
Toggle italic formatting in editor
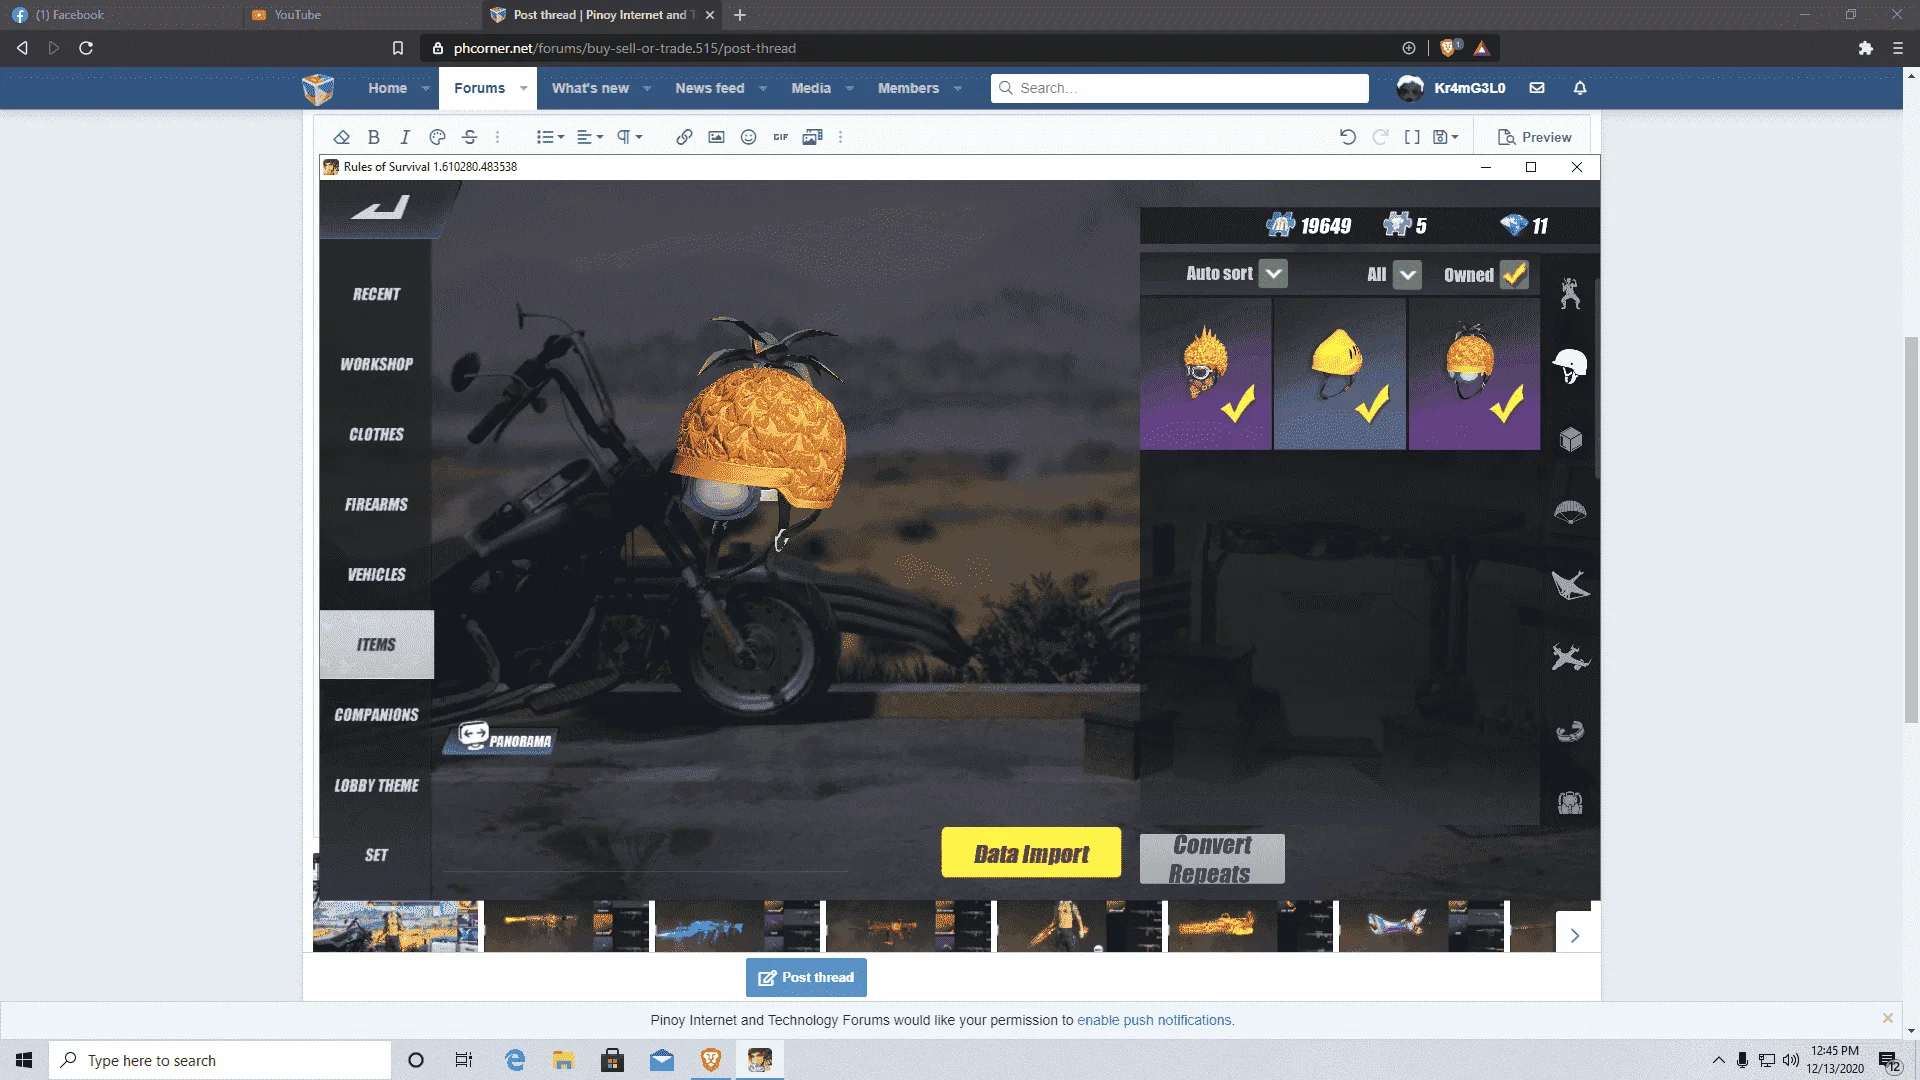405,137
